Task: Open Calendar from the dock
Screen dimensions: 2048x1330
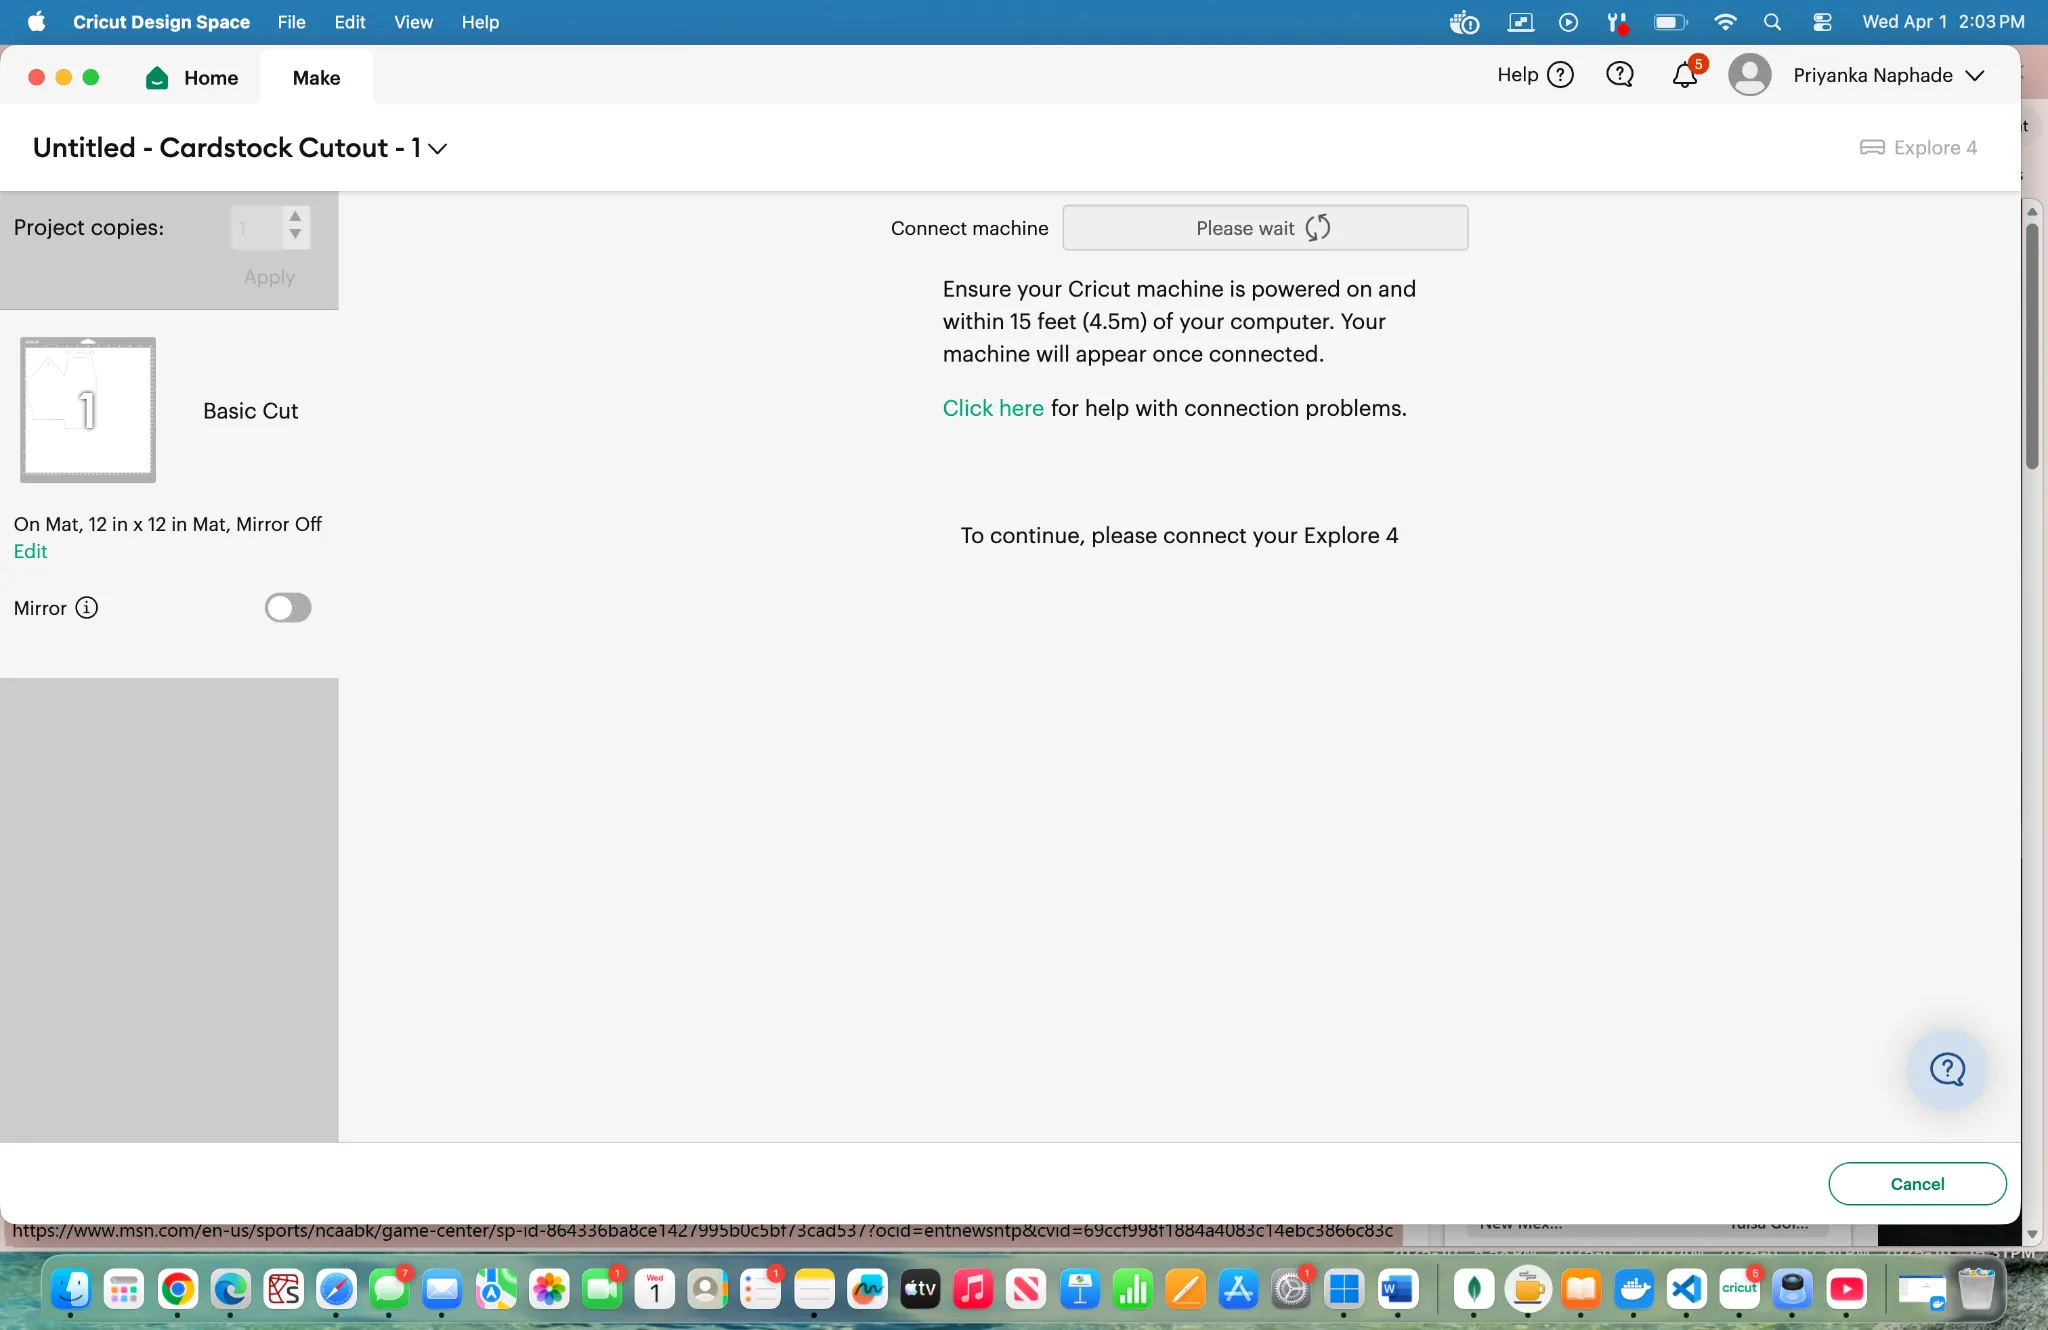Action: [x=655, y=1290]
